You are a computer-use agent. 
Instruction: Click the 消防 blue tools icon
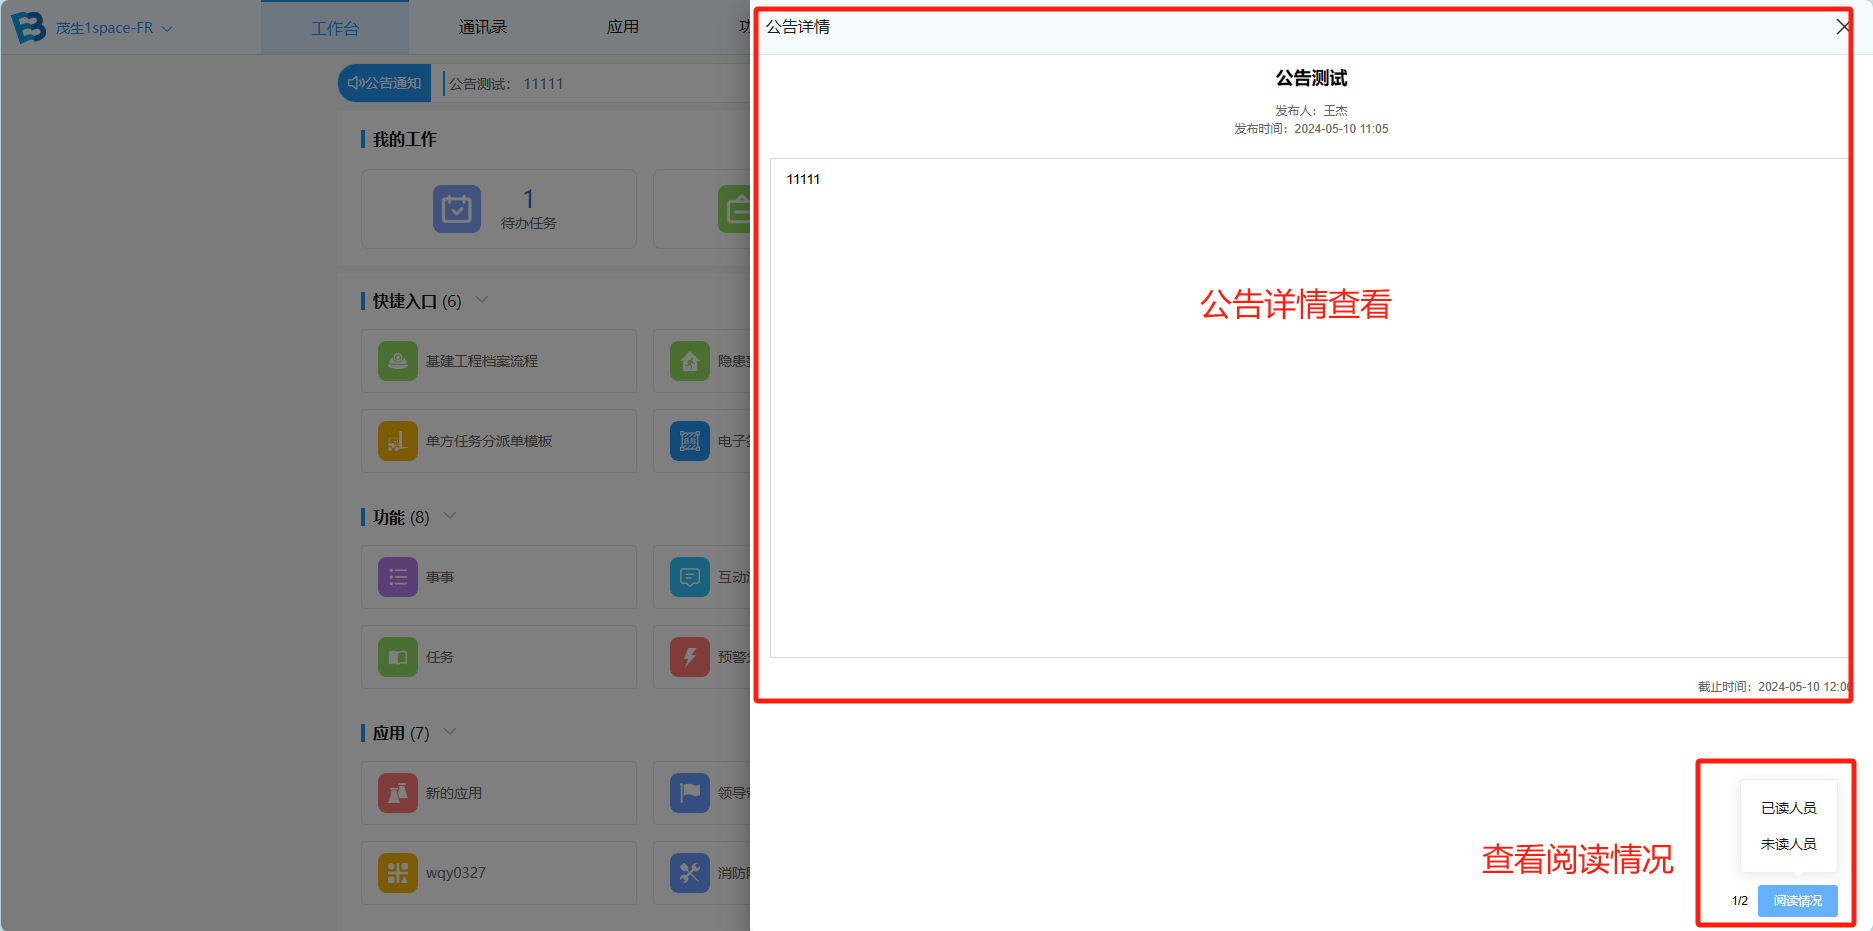(690, 873)
